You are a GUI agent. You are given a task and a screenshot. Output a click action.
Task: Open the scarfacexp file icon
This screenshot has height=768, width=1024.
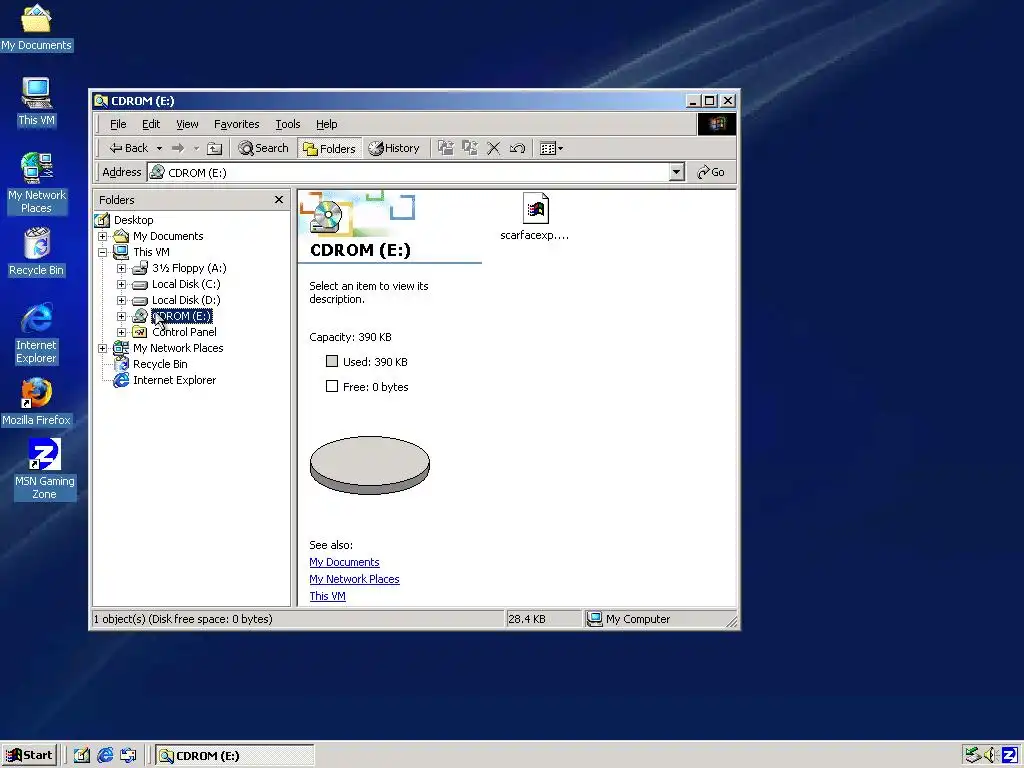[536, 209]
